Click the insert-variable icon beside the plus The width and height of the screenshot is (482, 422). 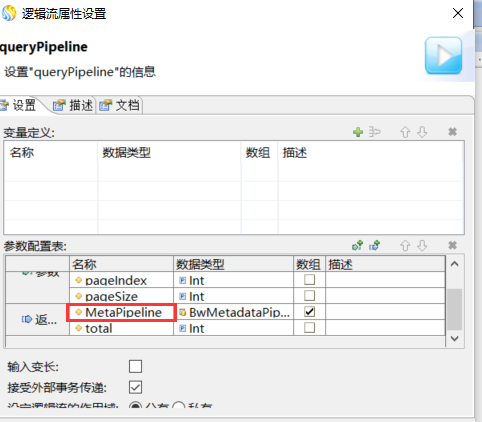point(375,132)
